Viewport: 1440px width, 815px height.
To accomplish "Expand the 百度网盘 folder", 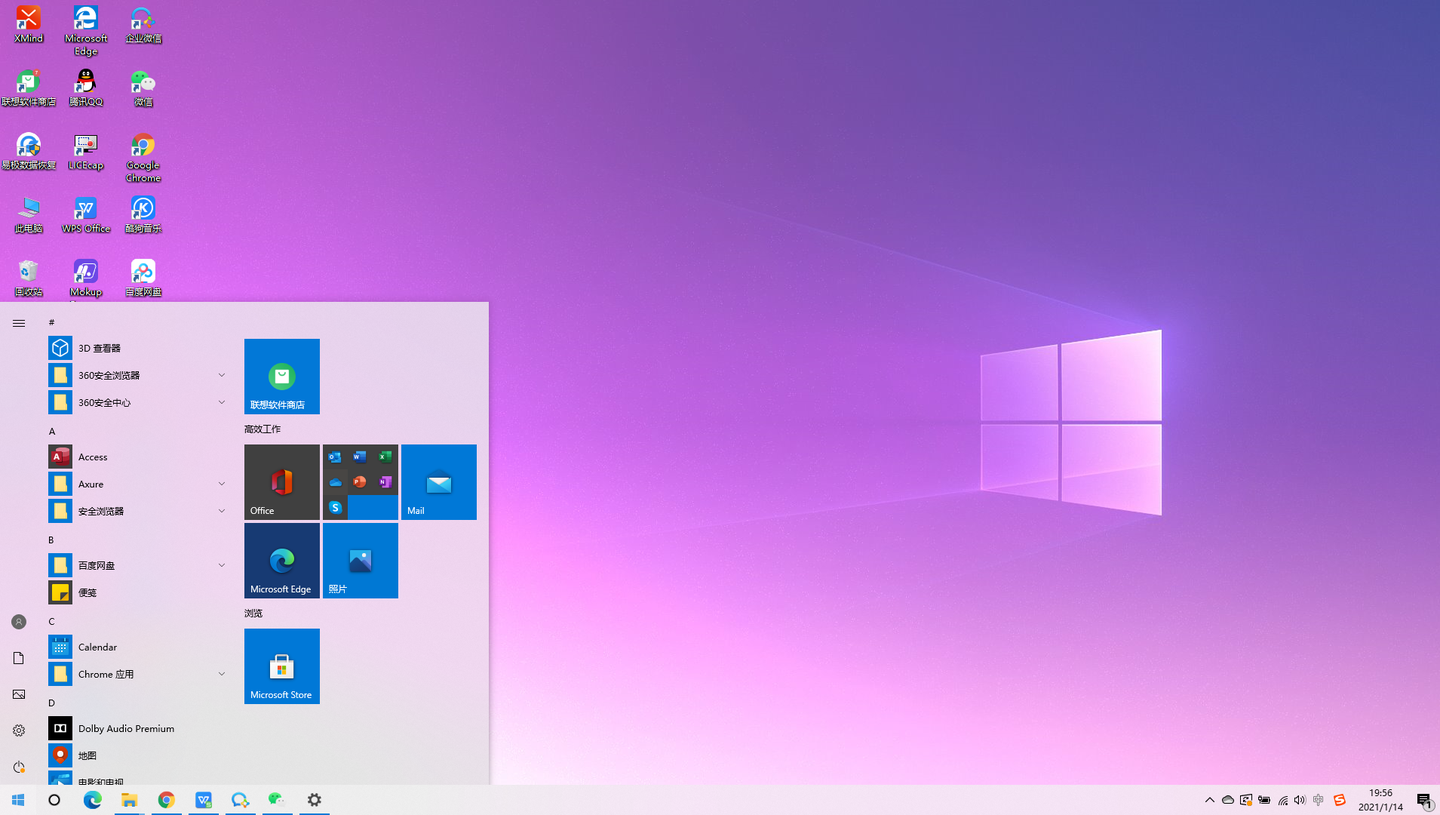I will pyautogui.click(x=139, y=565).
